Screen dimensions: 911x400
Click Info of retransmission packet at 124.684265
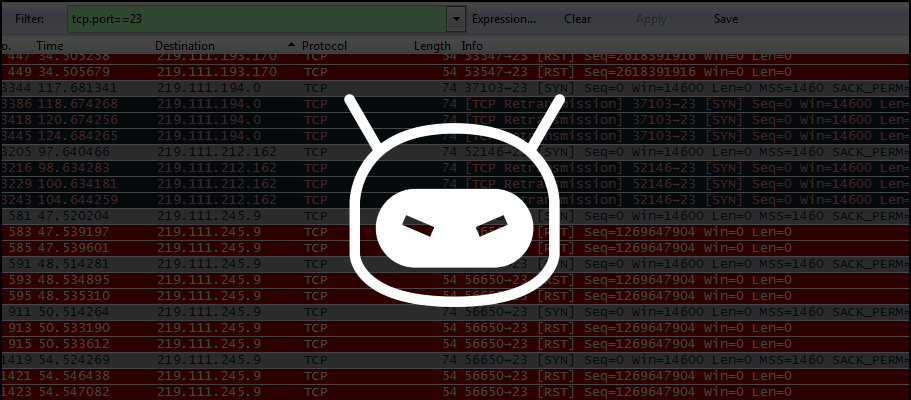click(x=686, y=136)
